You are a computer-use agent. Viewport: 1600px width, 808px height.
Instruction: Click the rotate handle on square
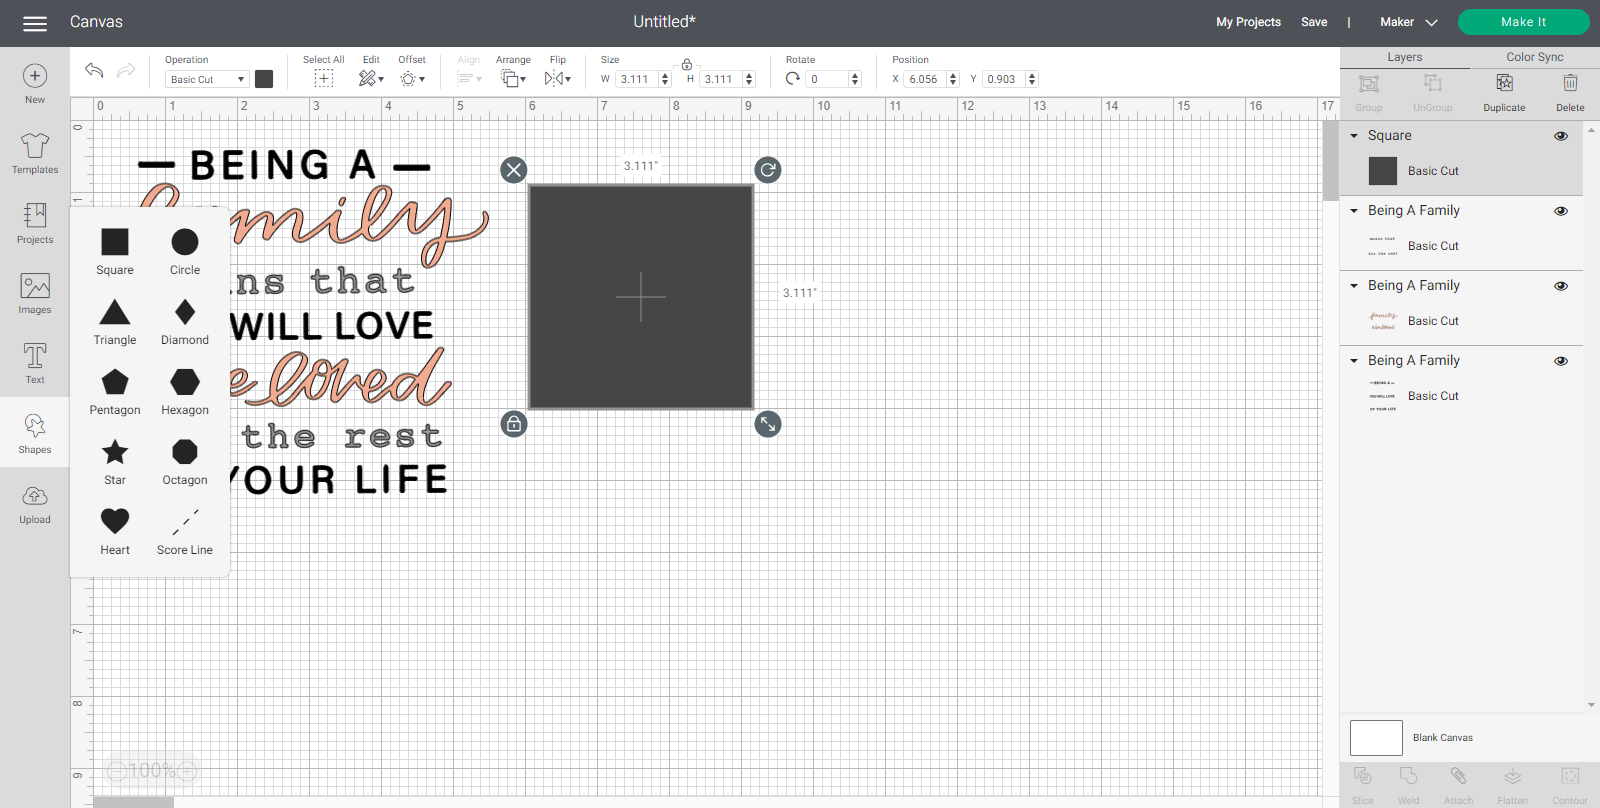pyautogui.click(x=768, y=170)
